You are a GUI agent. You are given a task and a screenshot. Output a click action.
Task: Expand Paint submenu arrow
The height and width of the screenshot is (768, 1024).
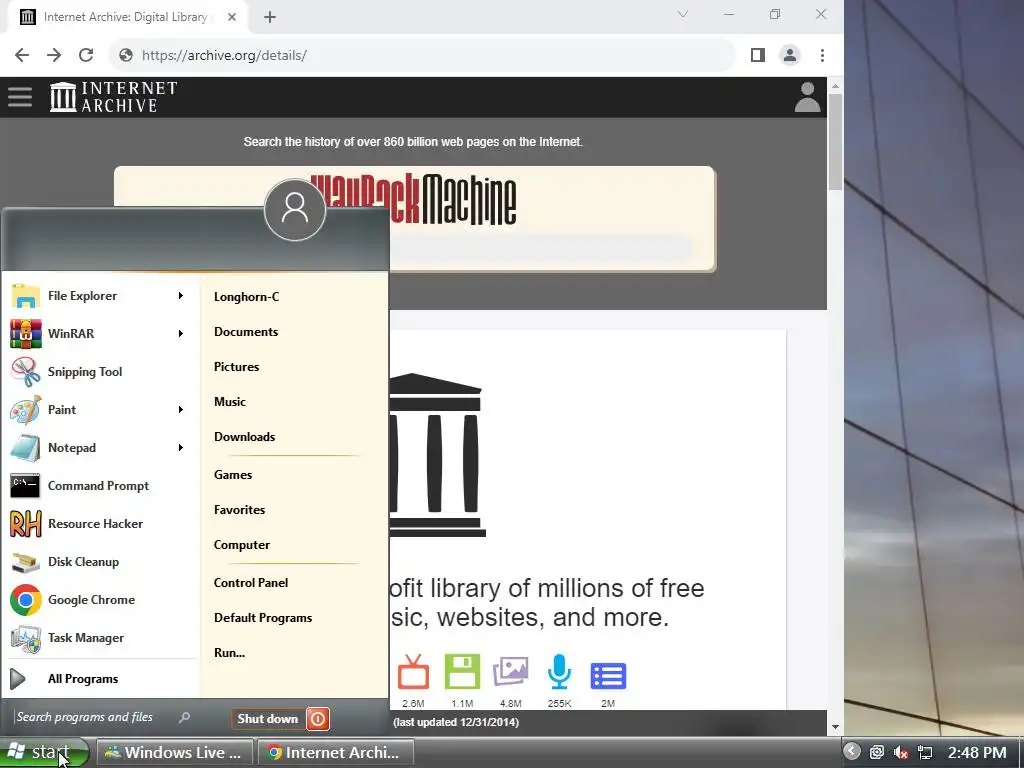click(x=180, y=409)
